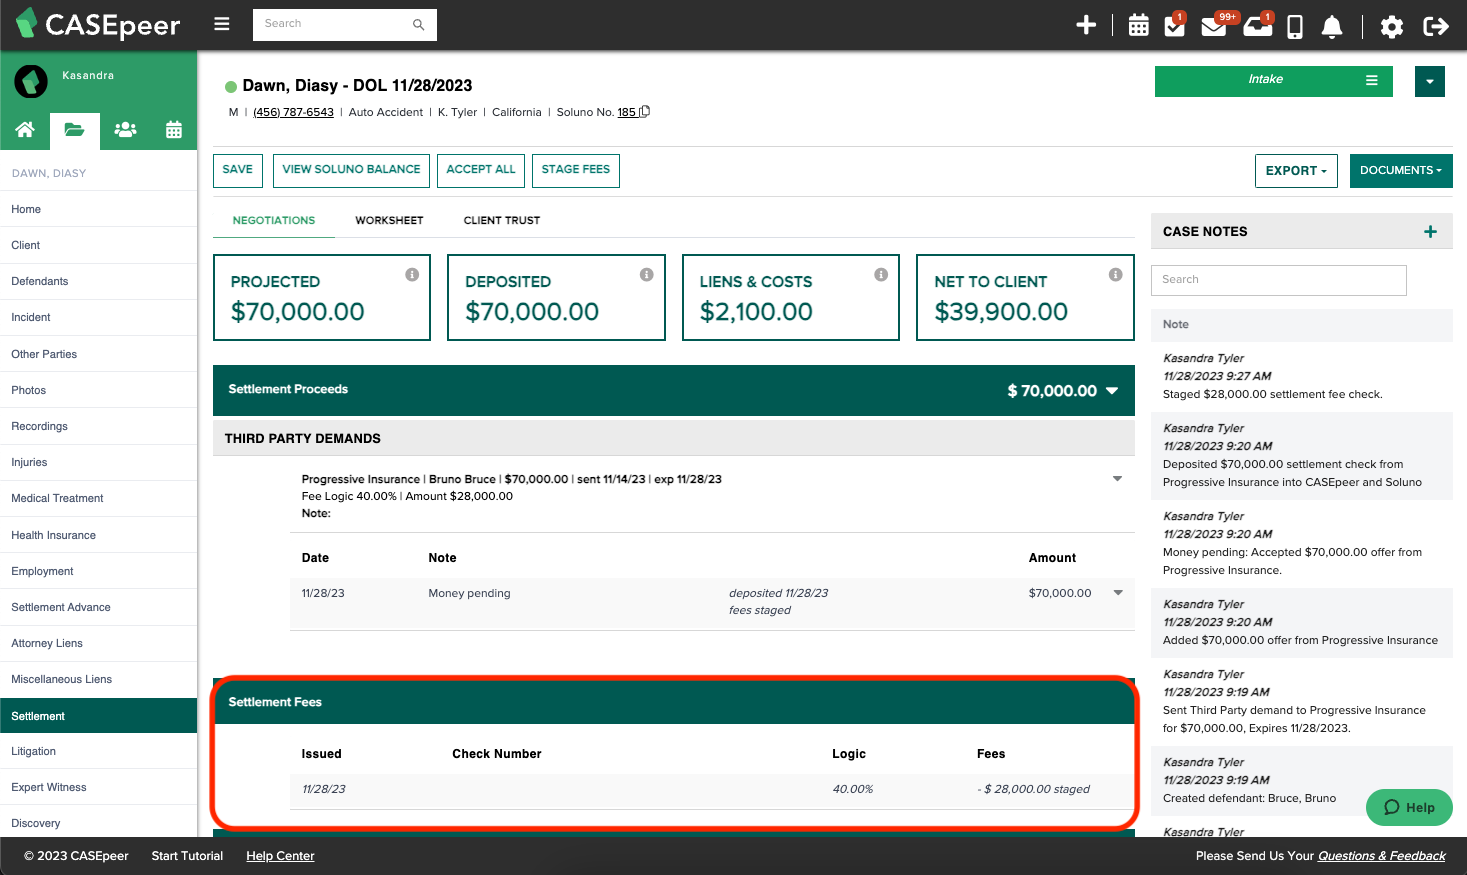Expand the Progressive Insurance demand caret
The width and height of the screenshot is (1467, 875).
(1117, 479)
